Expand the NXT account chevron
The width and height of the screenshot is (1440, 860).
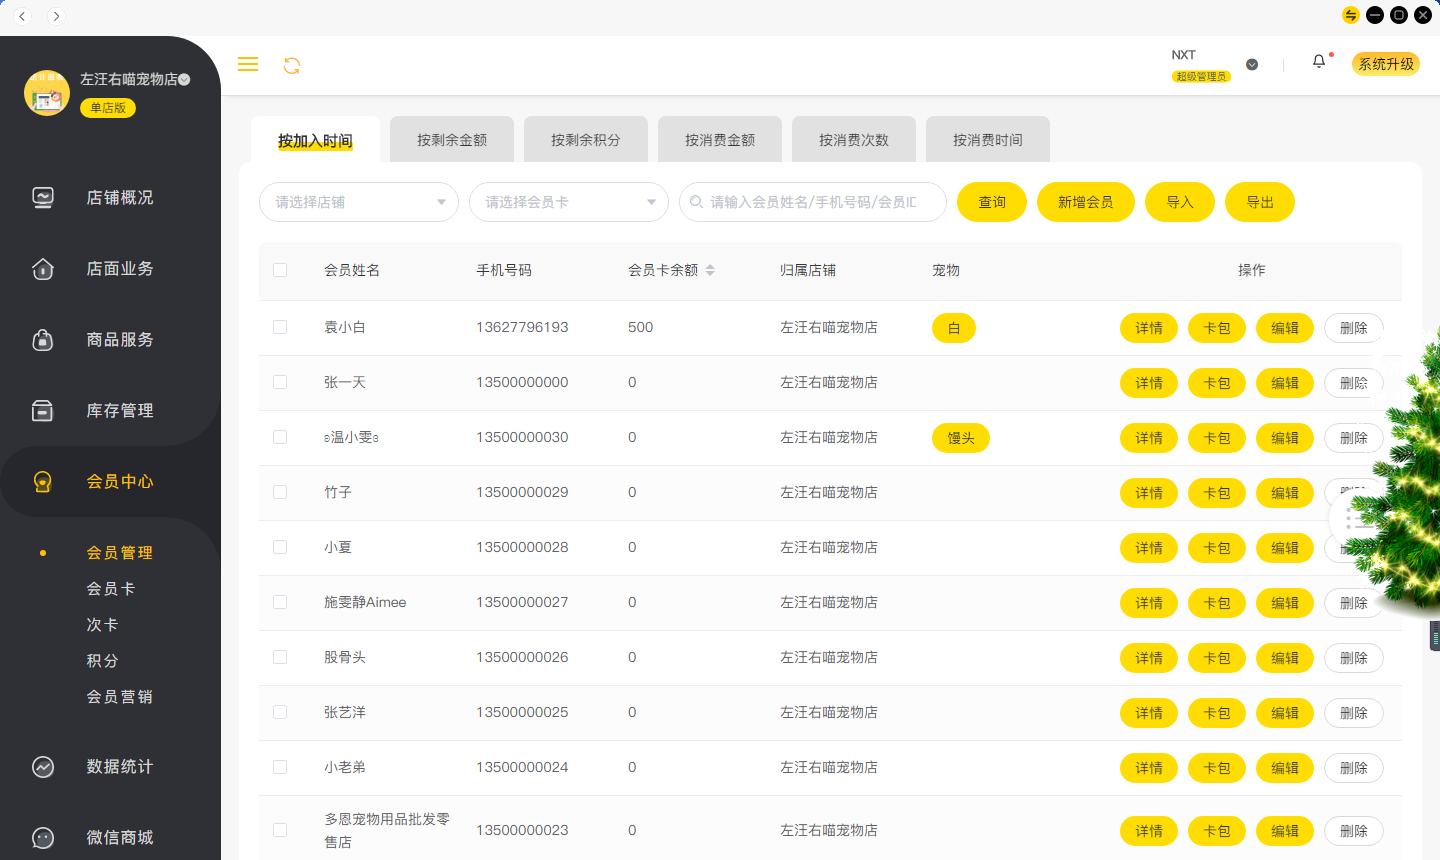[x=1252, y=64]
